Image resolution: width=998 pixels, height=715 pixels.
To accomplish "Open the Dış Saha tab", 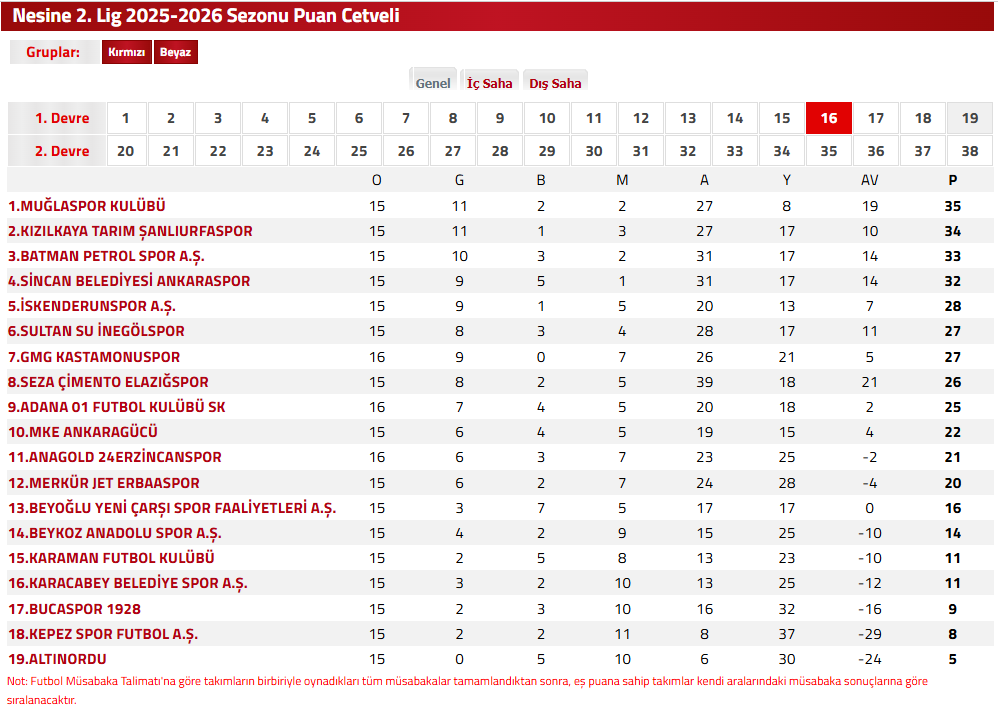I will pyautogui.click(x=555, y=83).
